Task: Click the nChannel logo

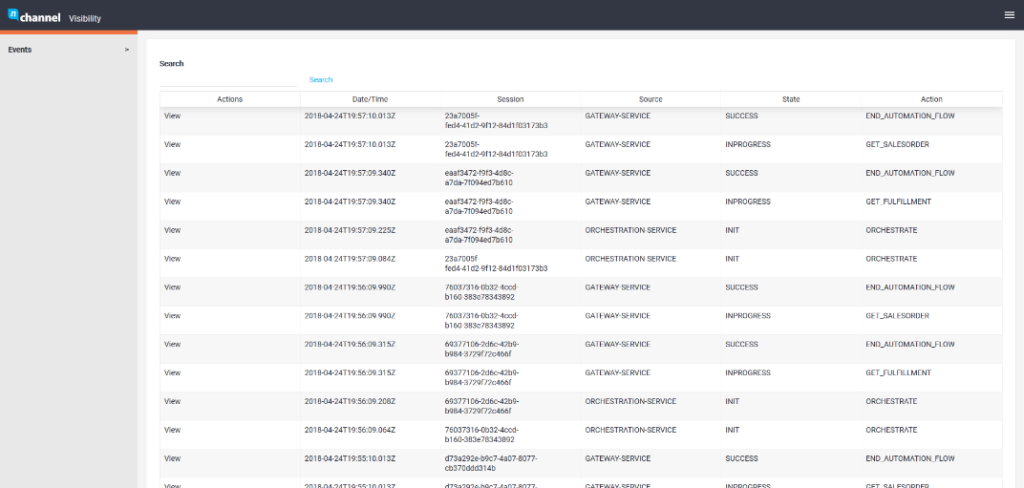Action: coord(34,15)
